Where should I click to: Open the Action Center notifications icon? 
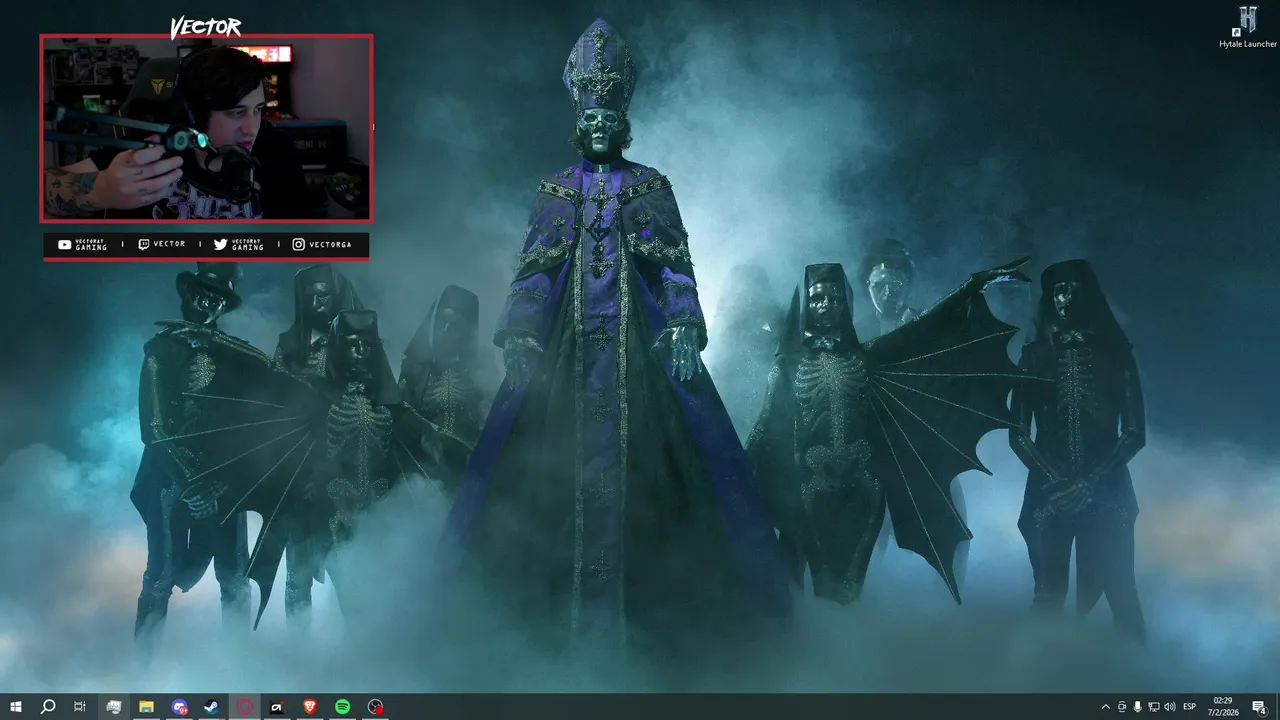point(1261,707)
